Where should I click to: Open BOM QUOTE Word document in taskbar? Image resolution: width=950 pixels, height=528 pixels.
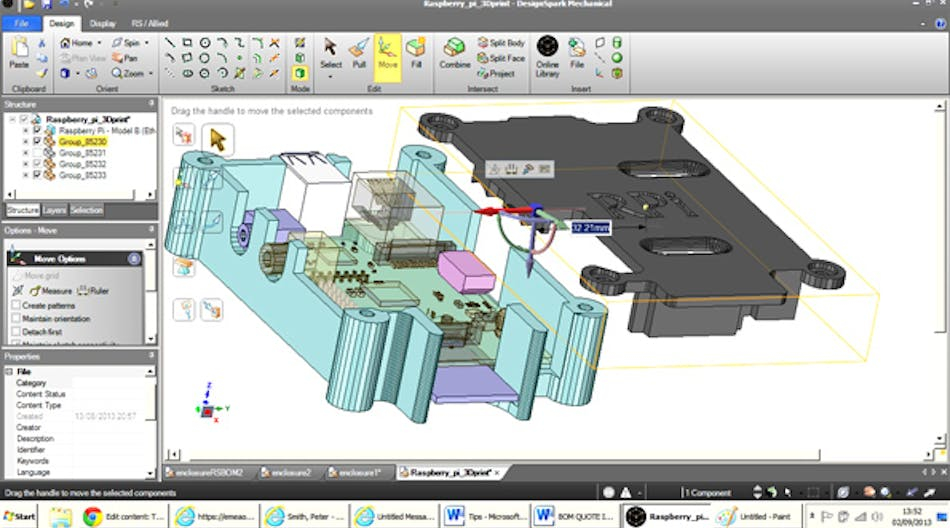pos(576,516)
